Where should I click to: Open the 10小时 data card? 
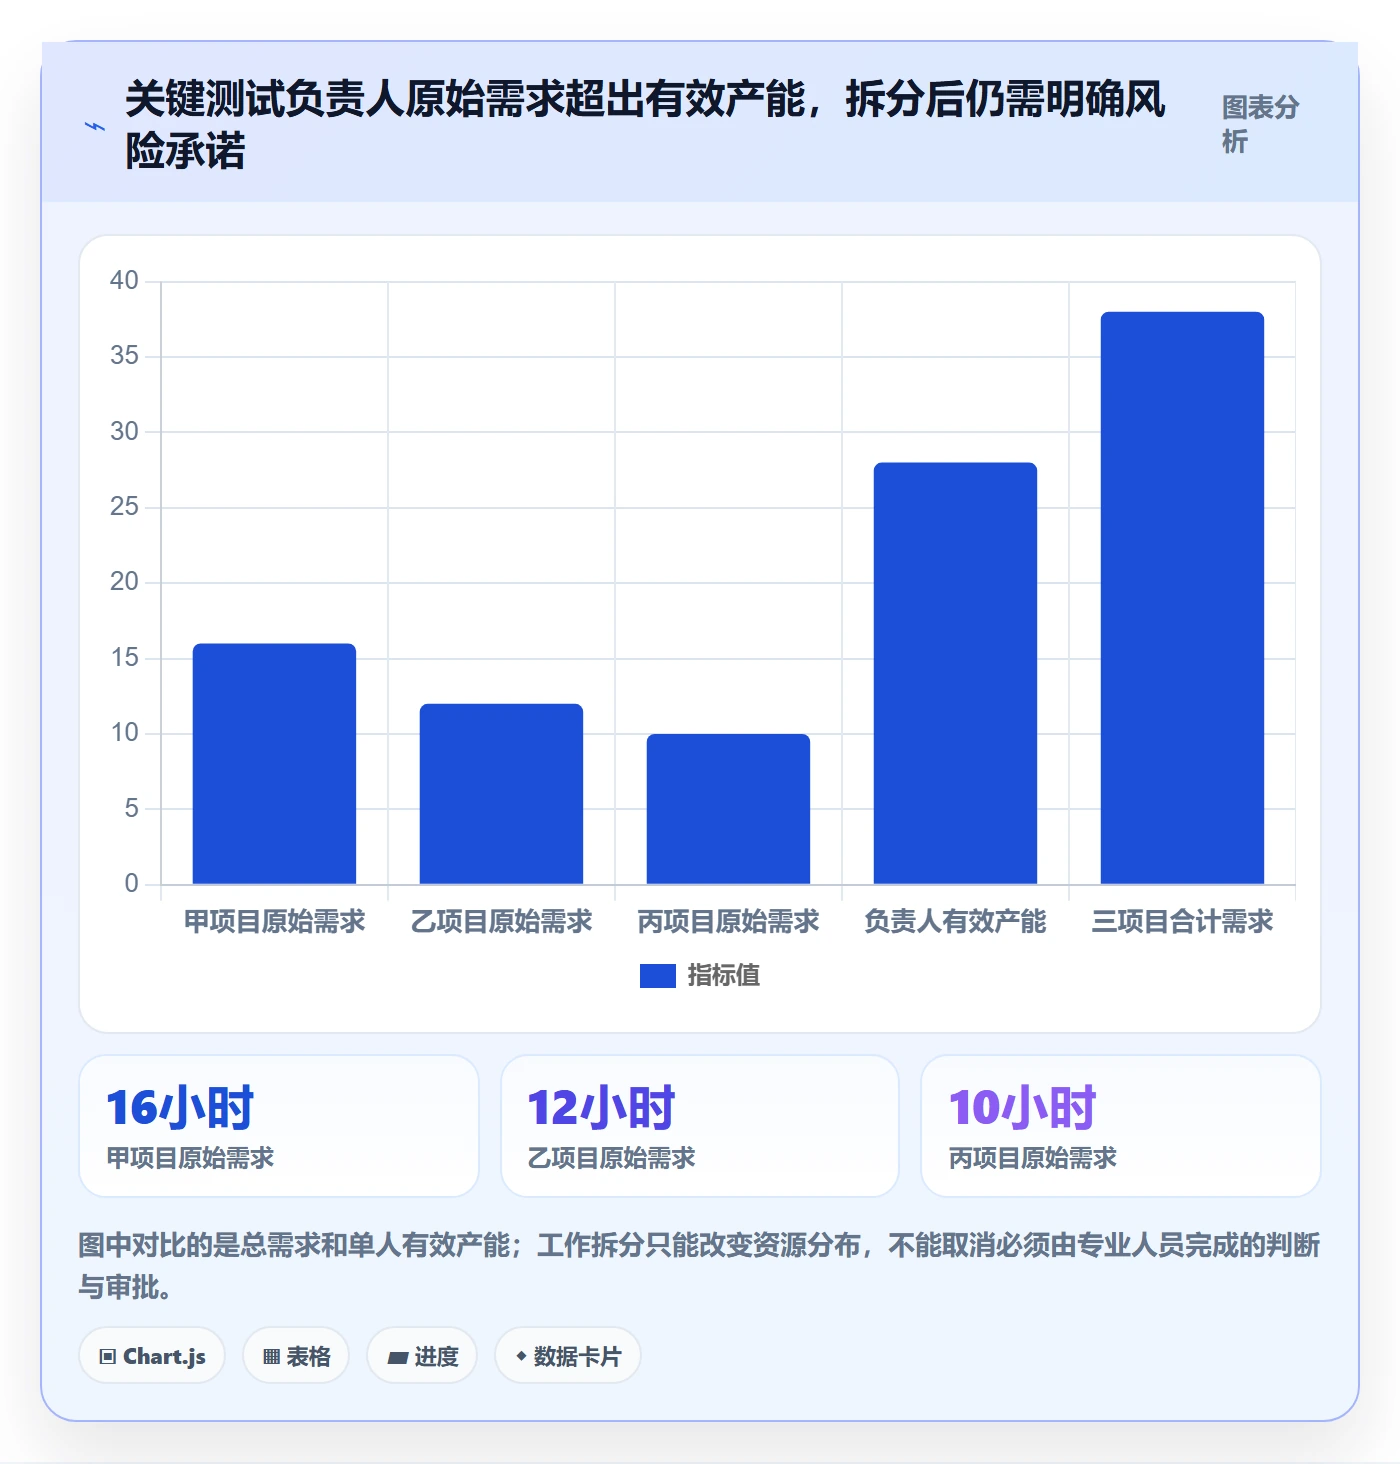click(1121, 1126)
